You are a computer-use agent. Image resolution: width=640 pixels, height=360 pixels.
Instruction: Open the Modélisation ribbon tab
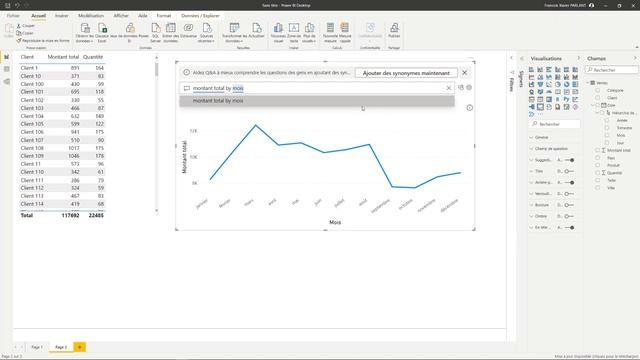click(x=91, y=16)
